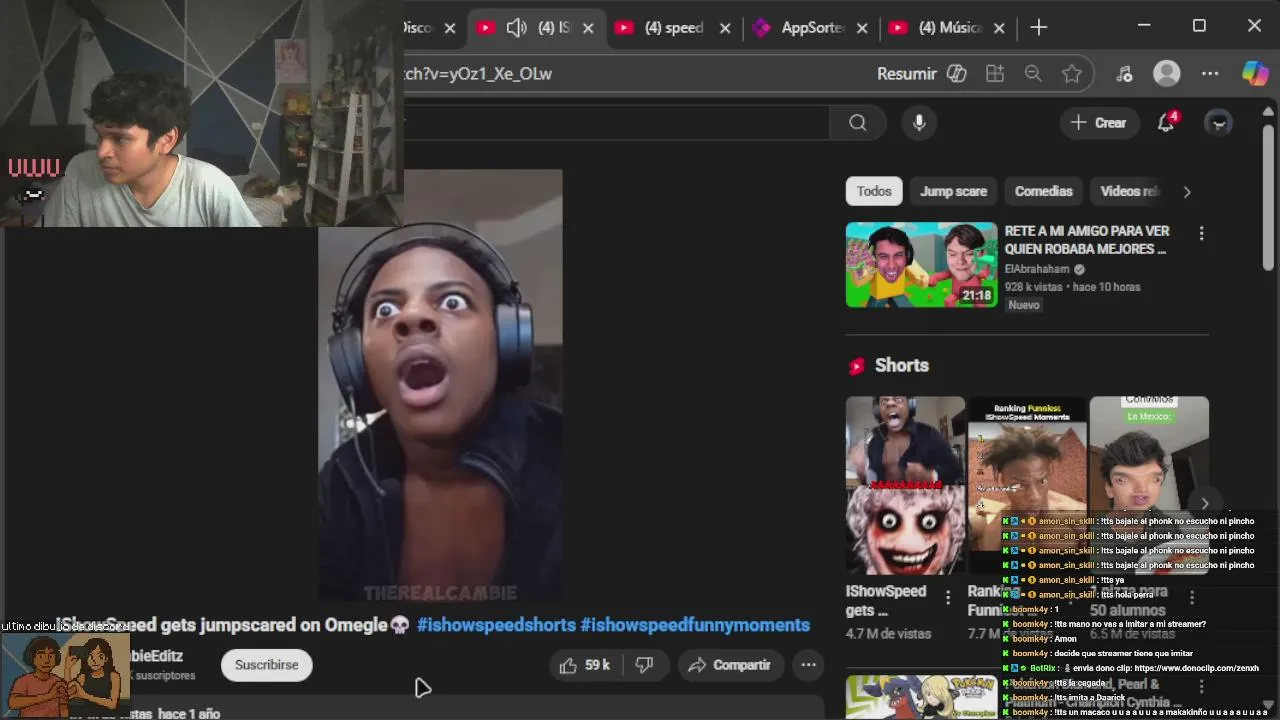Click the Copilot summarize icon next to Resumir
The image size is (1280, 720).
click(957, 73)
